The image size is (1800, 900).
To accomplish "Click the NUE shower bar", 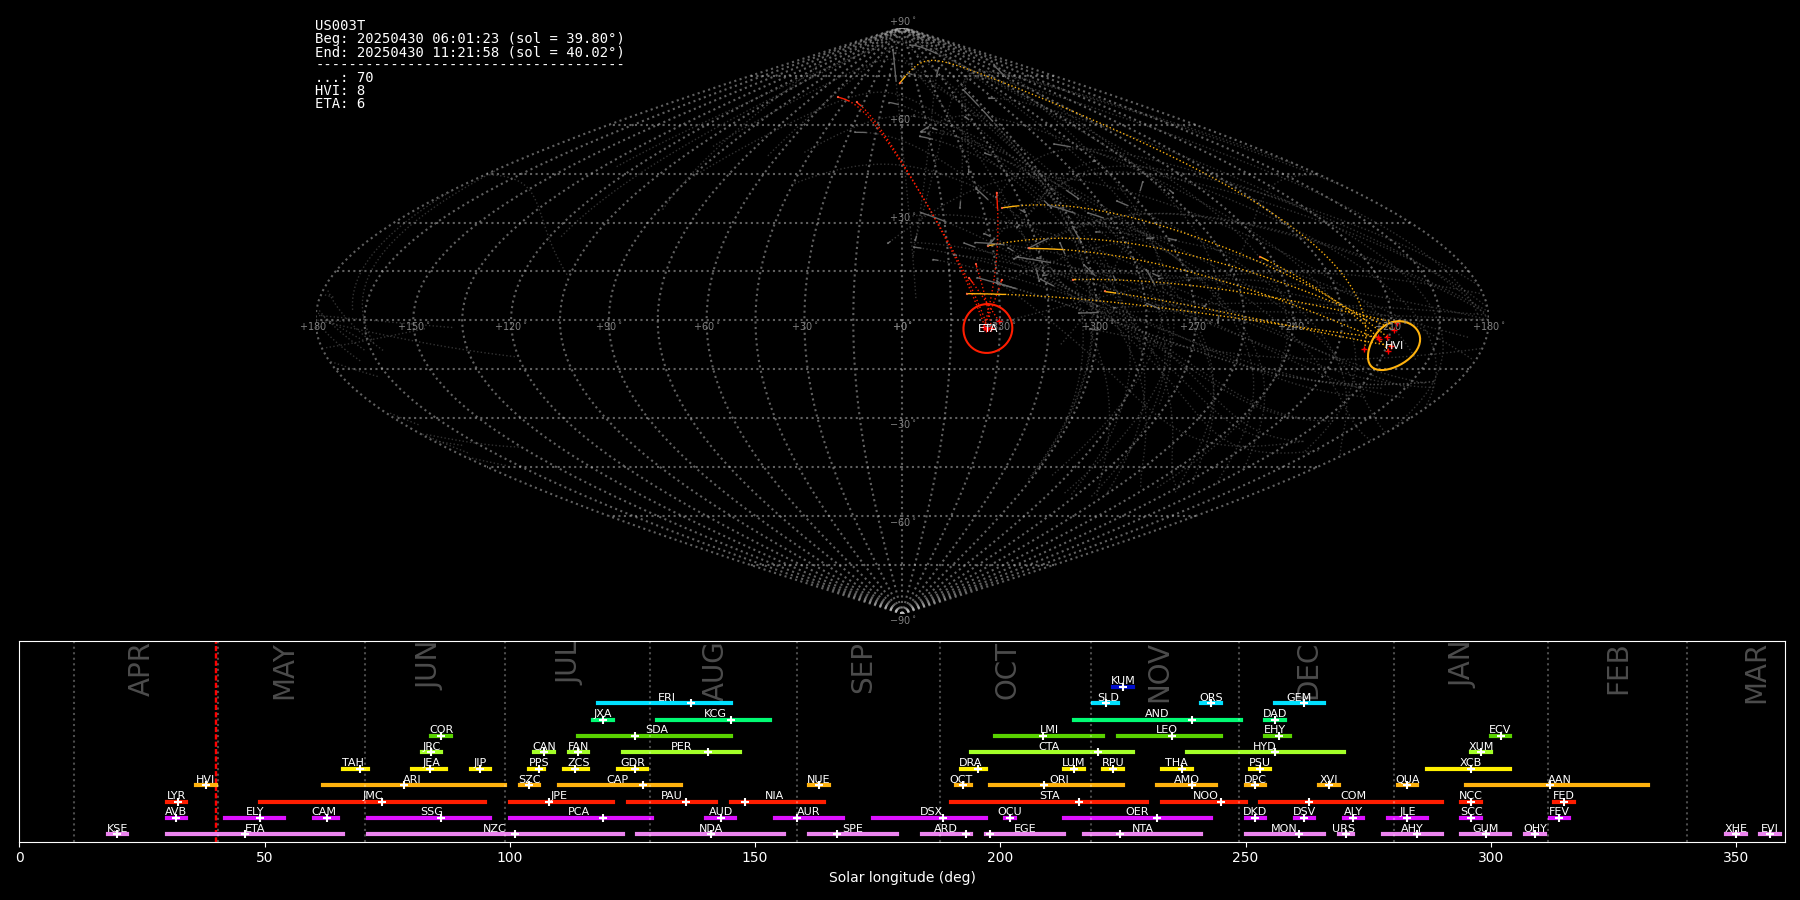I will 819,785.
